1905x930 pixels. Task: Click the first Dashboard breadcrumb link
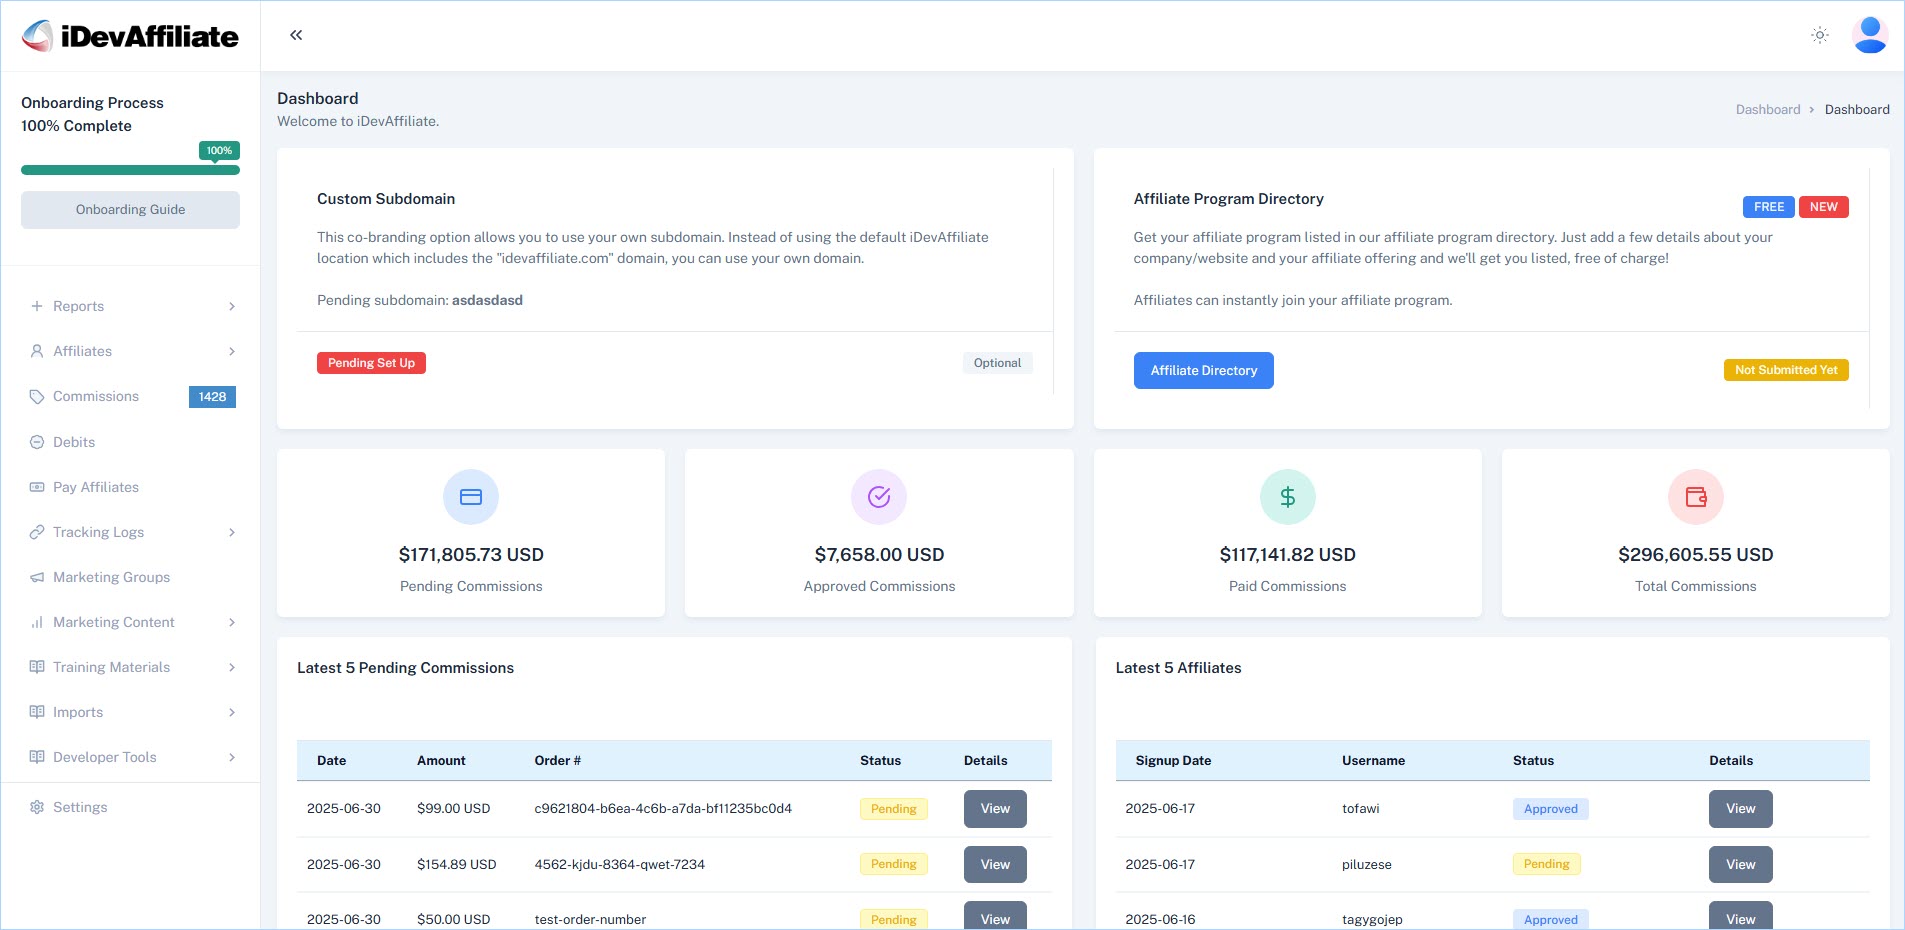[x=1767, y=110]
